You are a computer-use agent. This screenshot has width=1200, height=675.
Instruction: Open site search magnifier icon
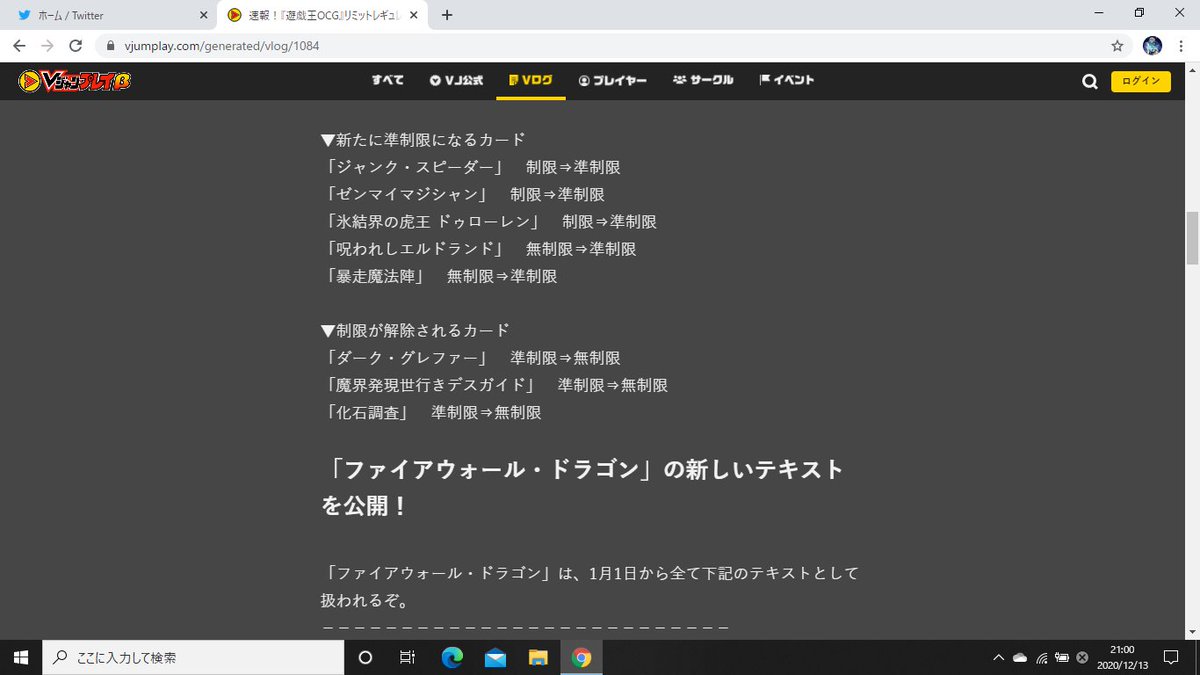tap(1090, 82)
